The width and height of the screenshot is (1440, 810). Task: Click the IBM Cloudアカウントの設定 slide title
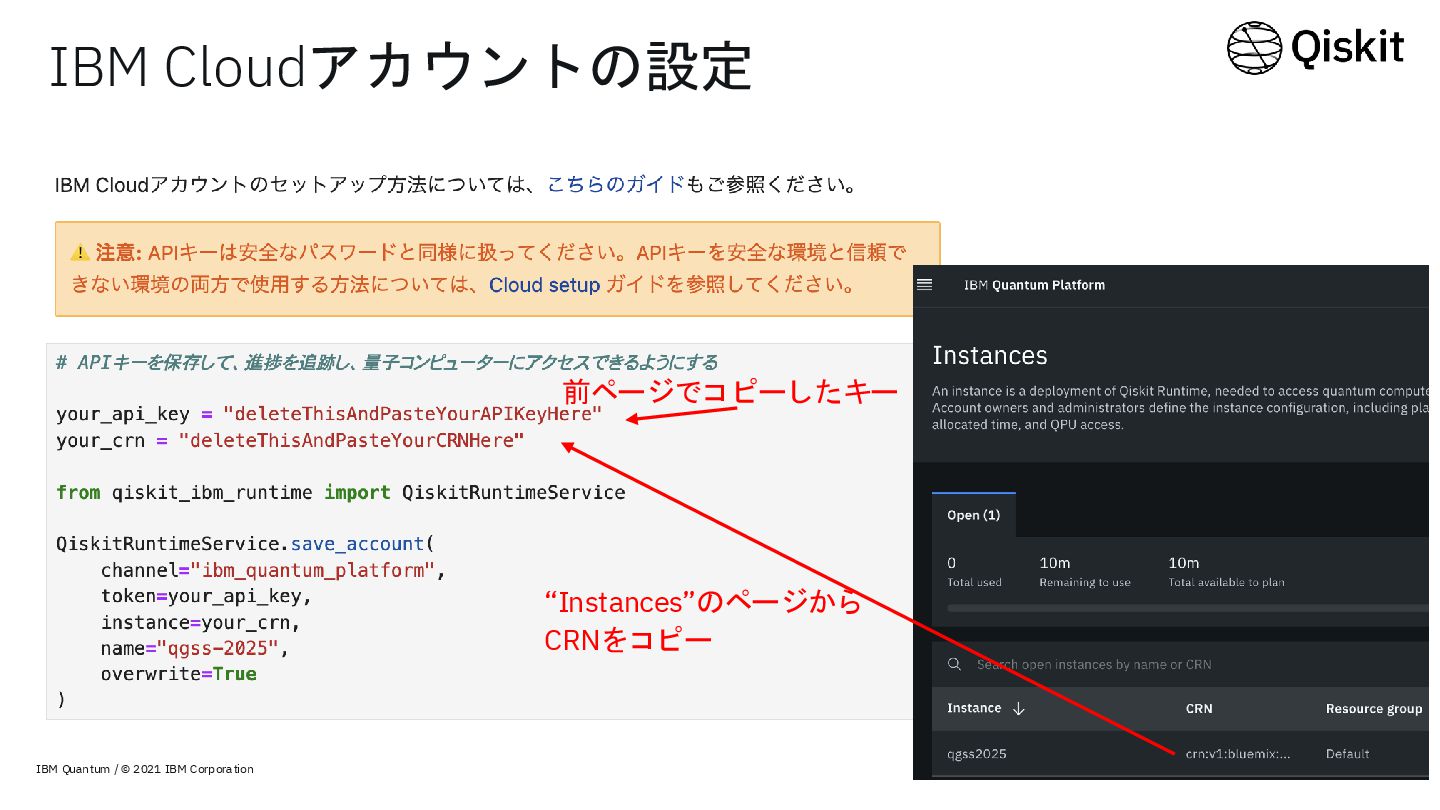[x=400, y=66]
